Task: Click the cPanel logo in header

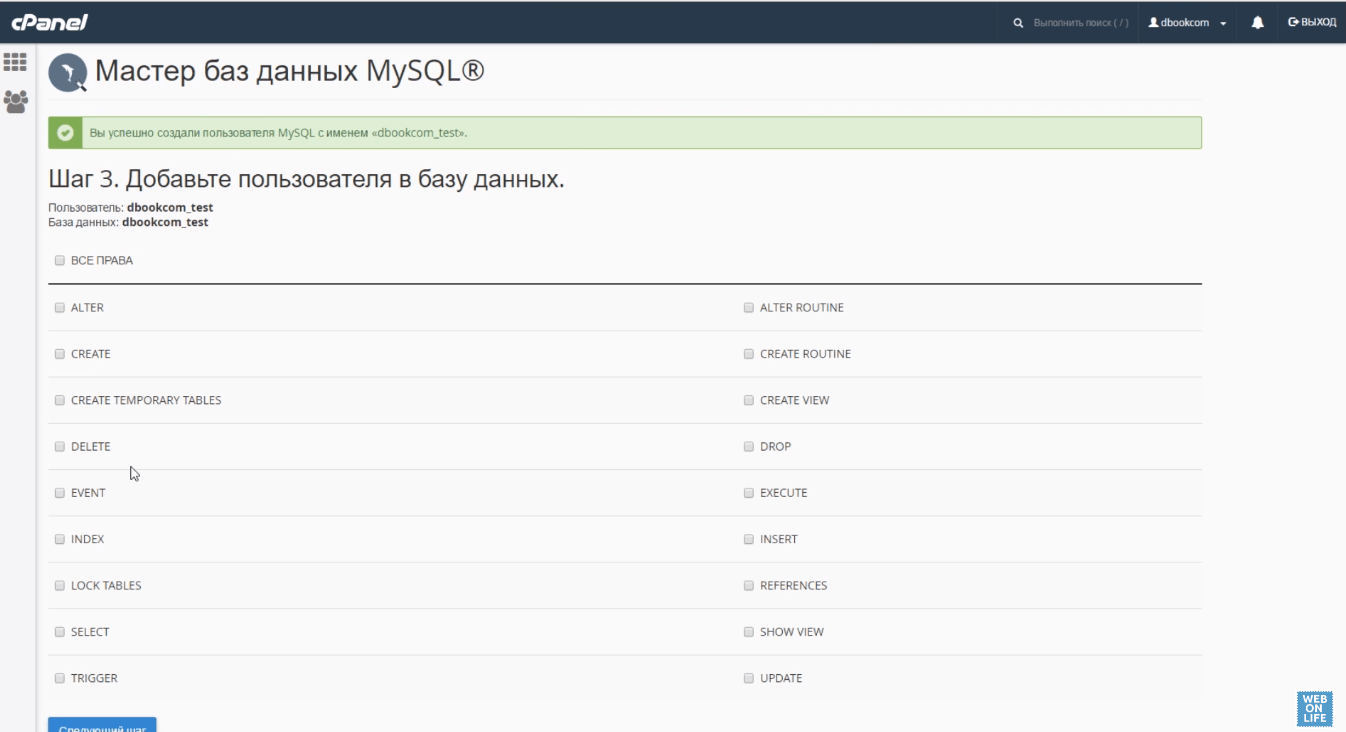Action: coord(49,22)
